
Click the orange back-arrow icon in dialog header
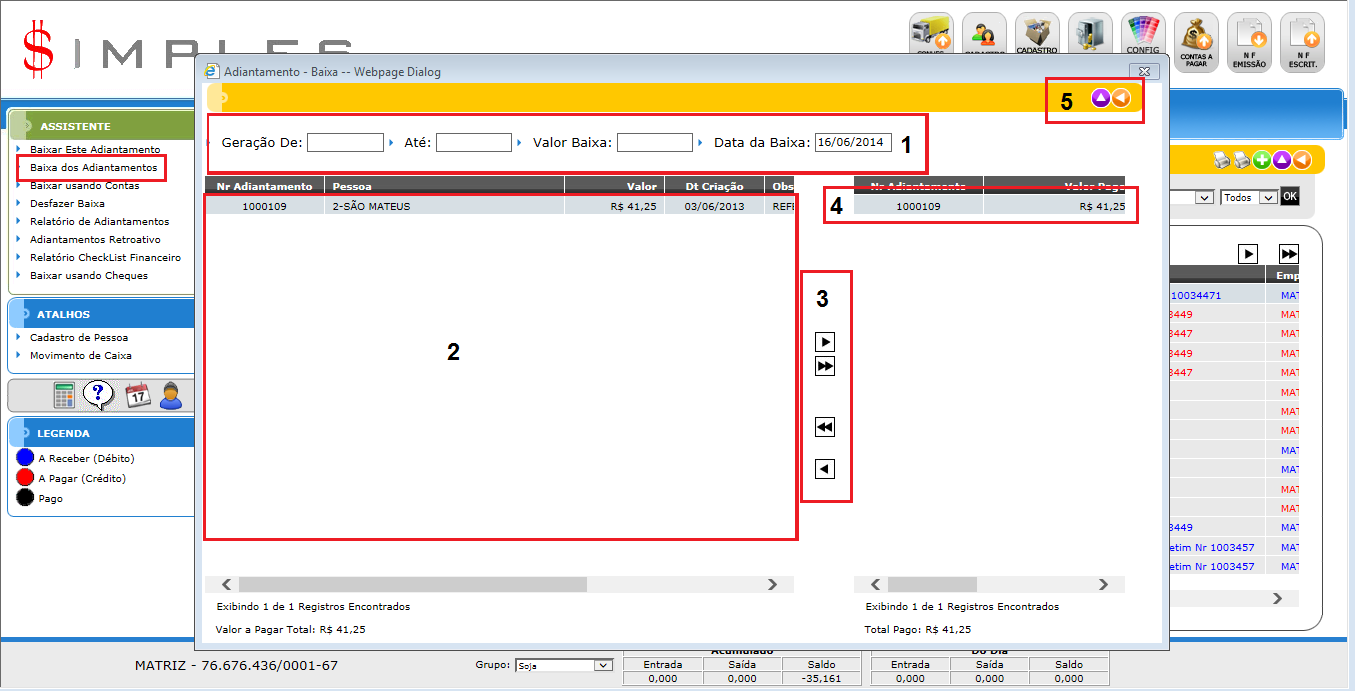(x=1121, y=98)
